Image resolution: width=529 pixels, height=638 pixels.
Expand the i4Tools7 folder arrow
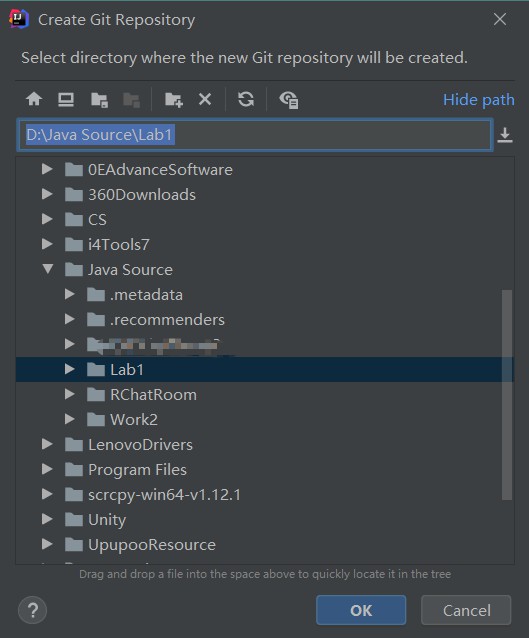tap(47, 244)
